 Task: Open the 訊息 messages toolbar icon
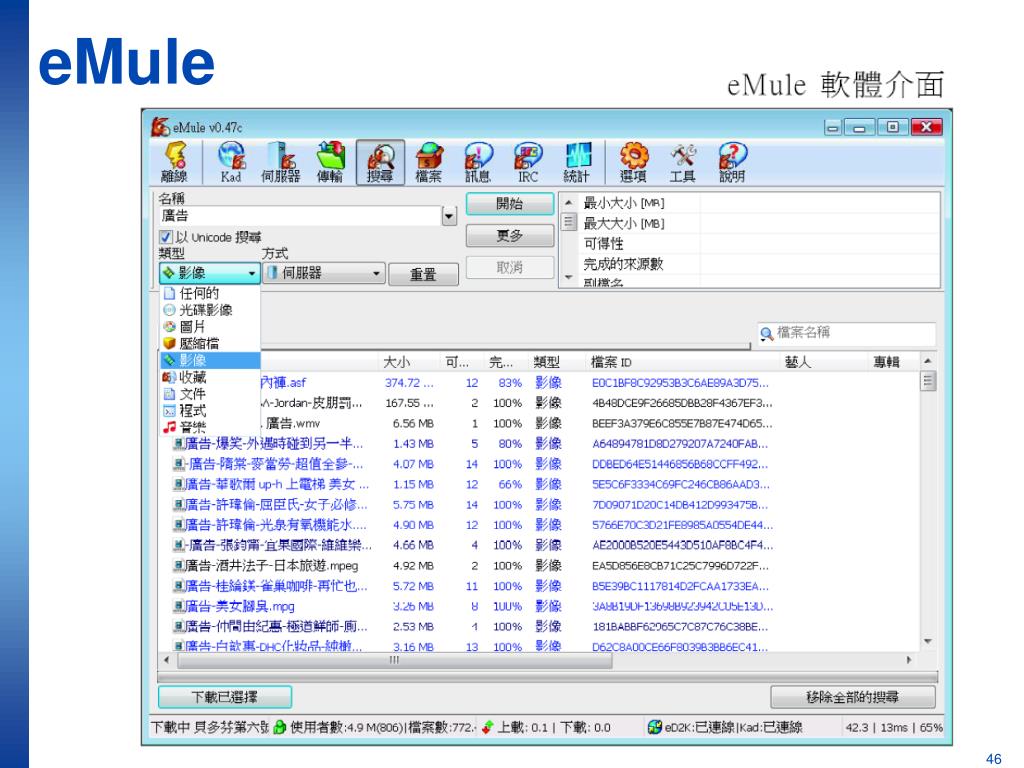478,162
